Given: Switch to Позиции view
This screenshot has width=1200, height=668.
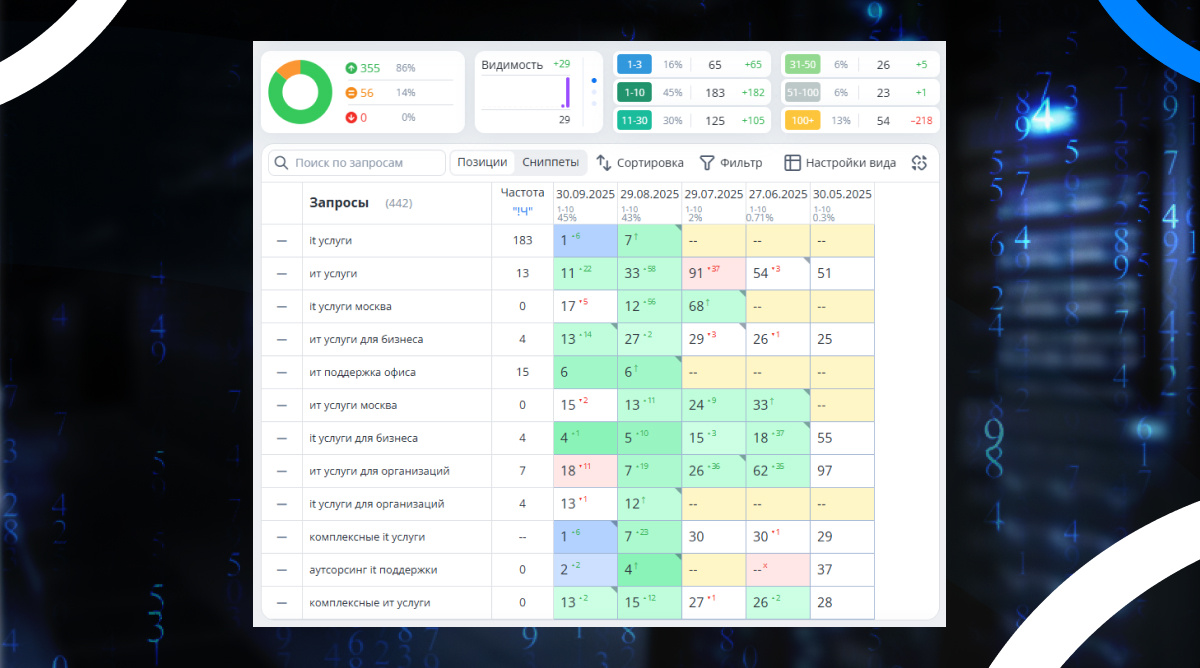Looking at the screenshot, I should (483, 163).
